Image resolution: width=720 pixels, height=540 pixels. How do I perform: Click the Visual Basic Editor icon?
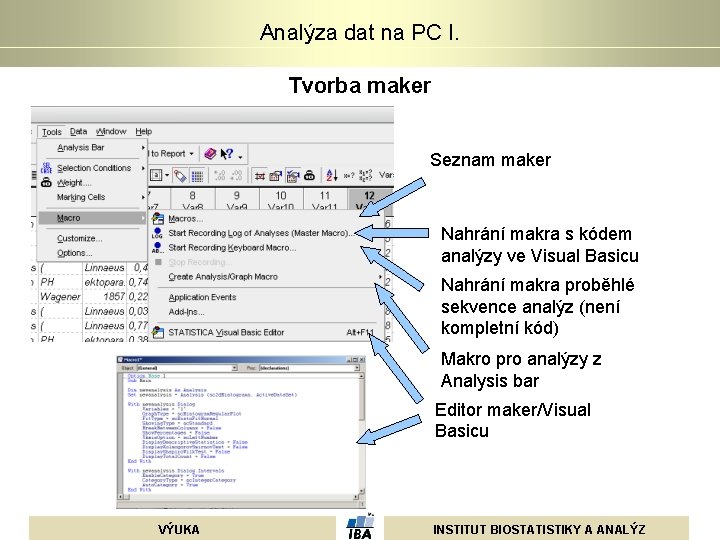[x=158, y=332]
